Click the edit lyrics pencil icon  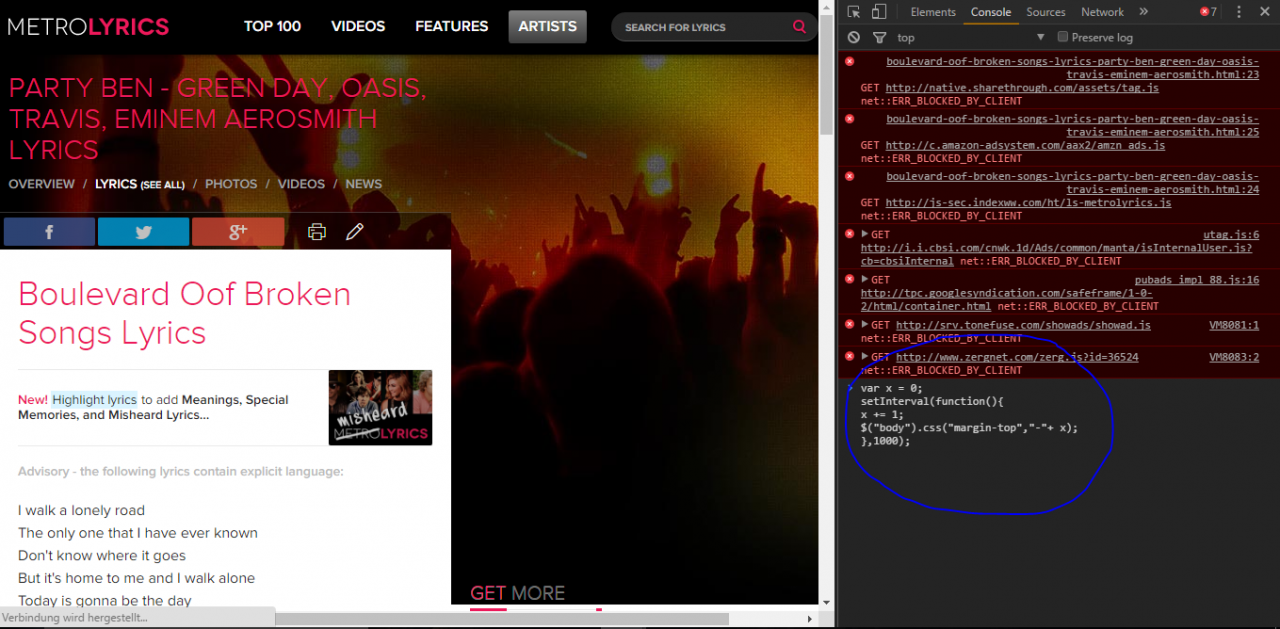[354, 232]
